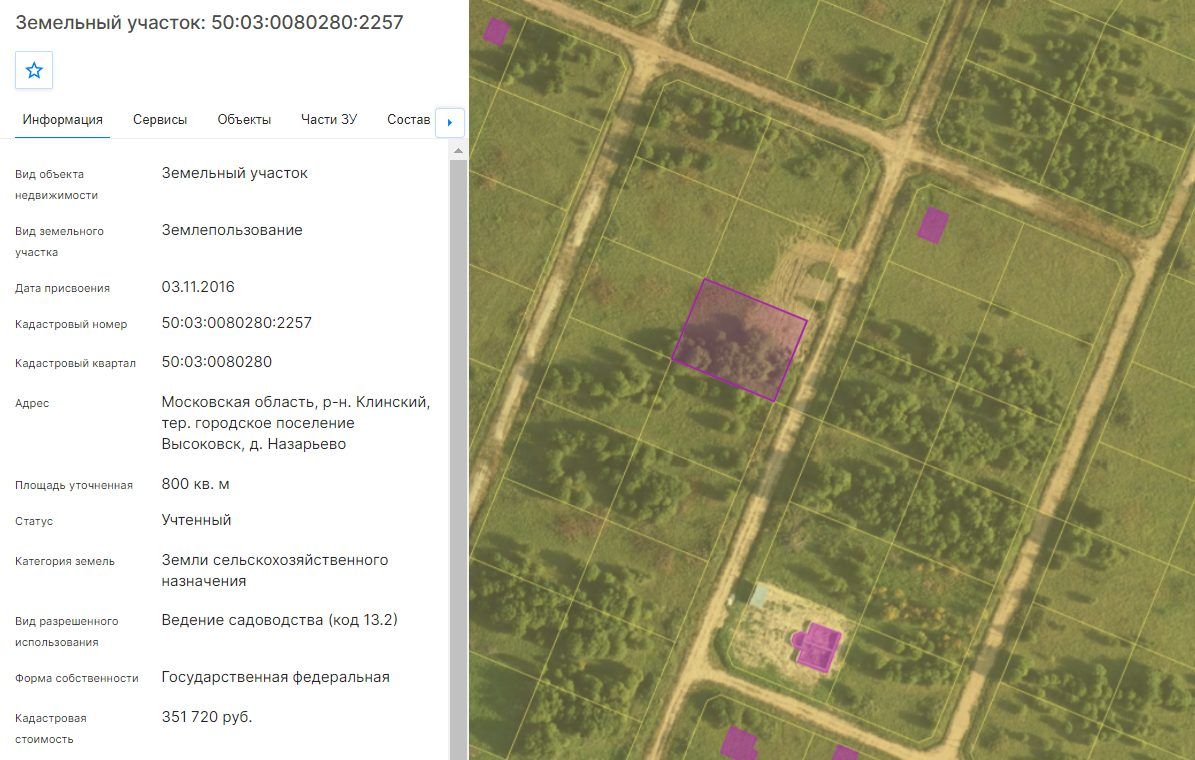Click the Кадастровый номер field label
This screenshot has width=1195, height=760.
tap(72, 324)
